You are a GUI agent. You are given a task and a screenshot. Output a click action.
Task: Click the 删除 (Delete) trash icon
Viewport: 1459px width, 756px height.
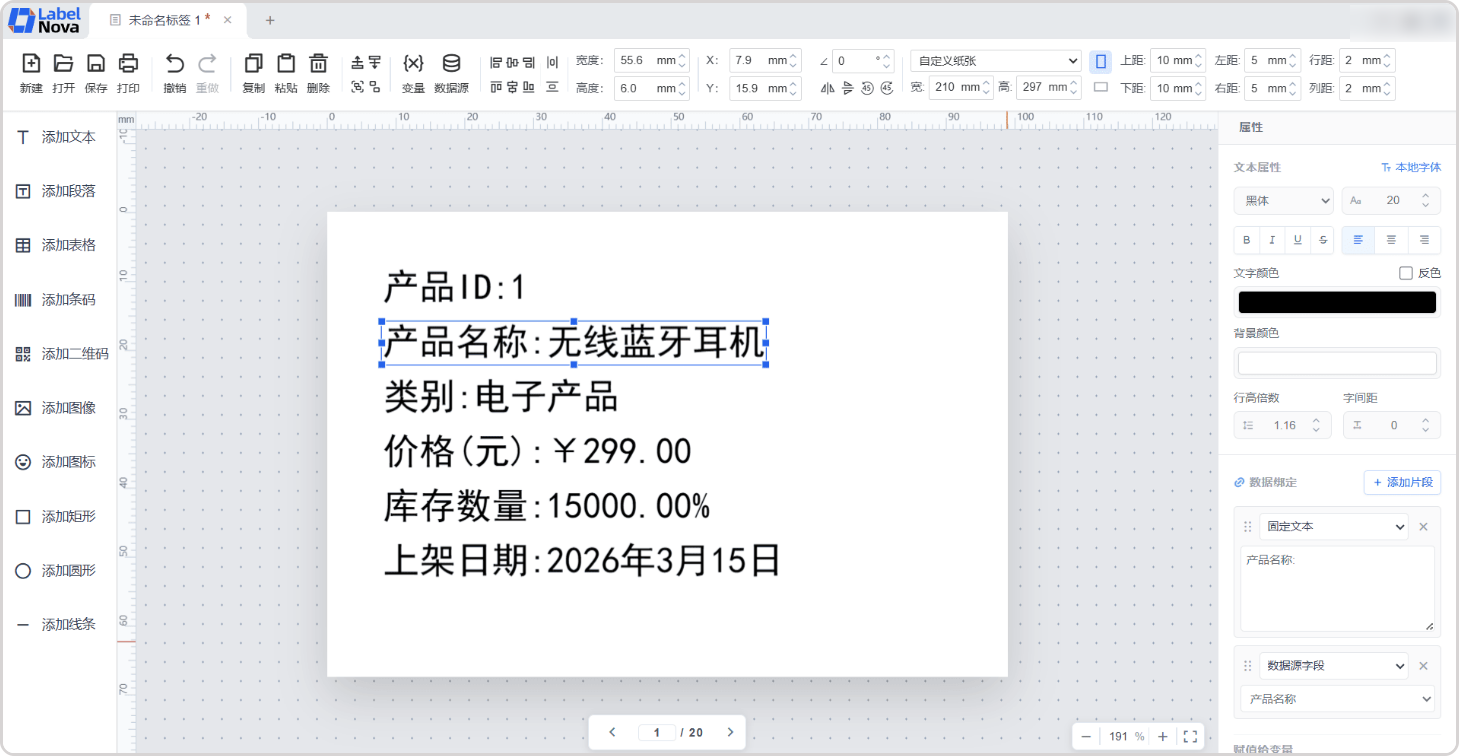coord(318,64)
